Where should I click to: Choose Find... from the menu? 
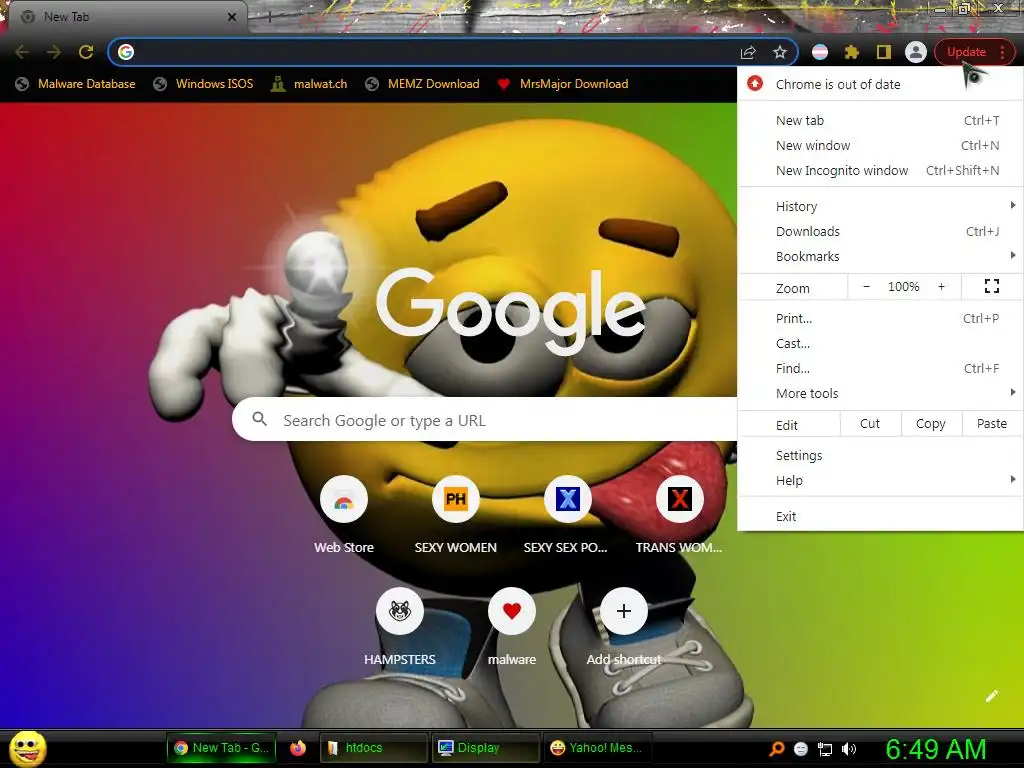coord(880,368)
